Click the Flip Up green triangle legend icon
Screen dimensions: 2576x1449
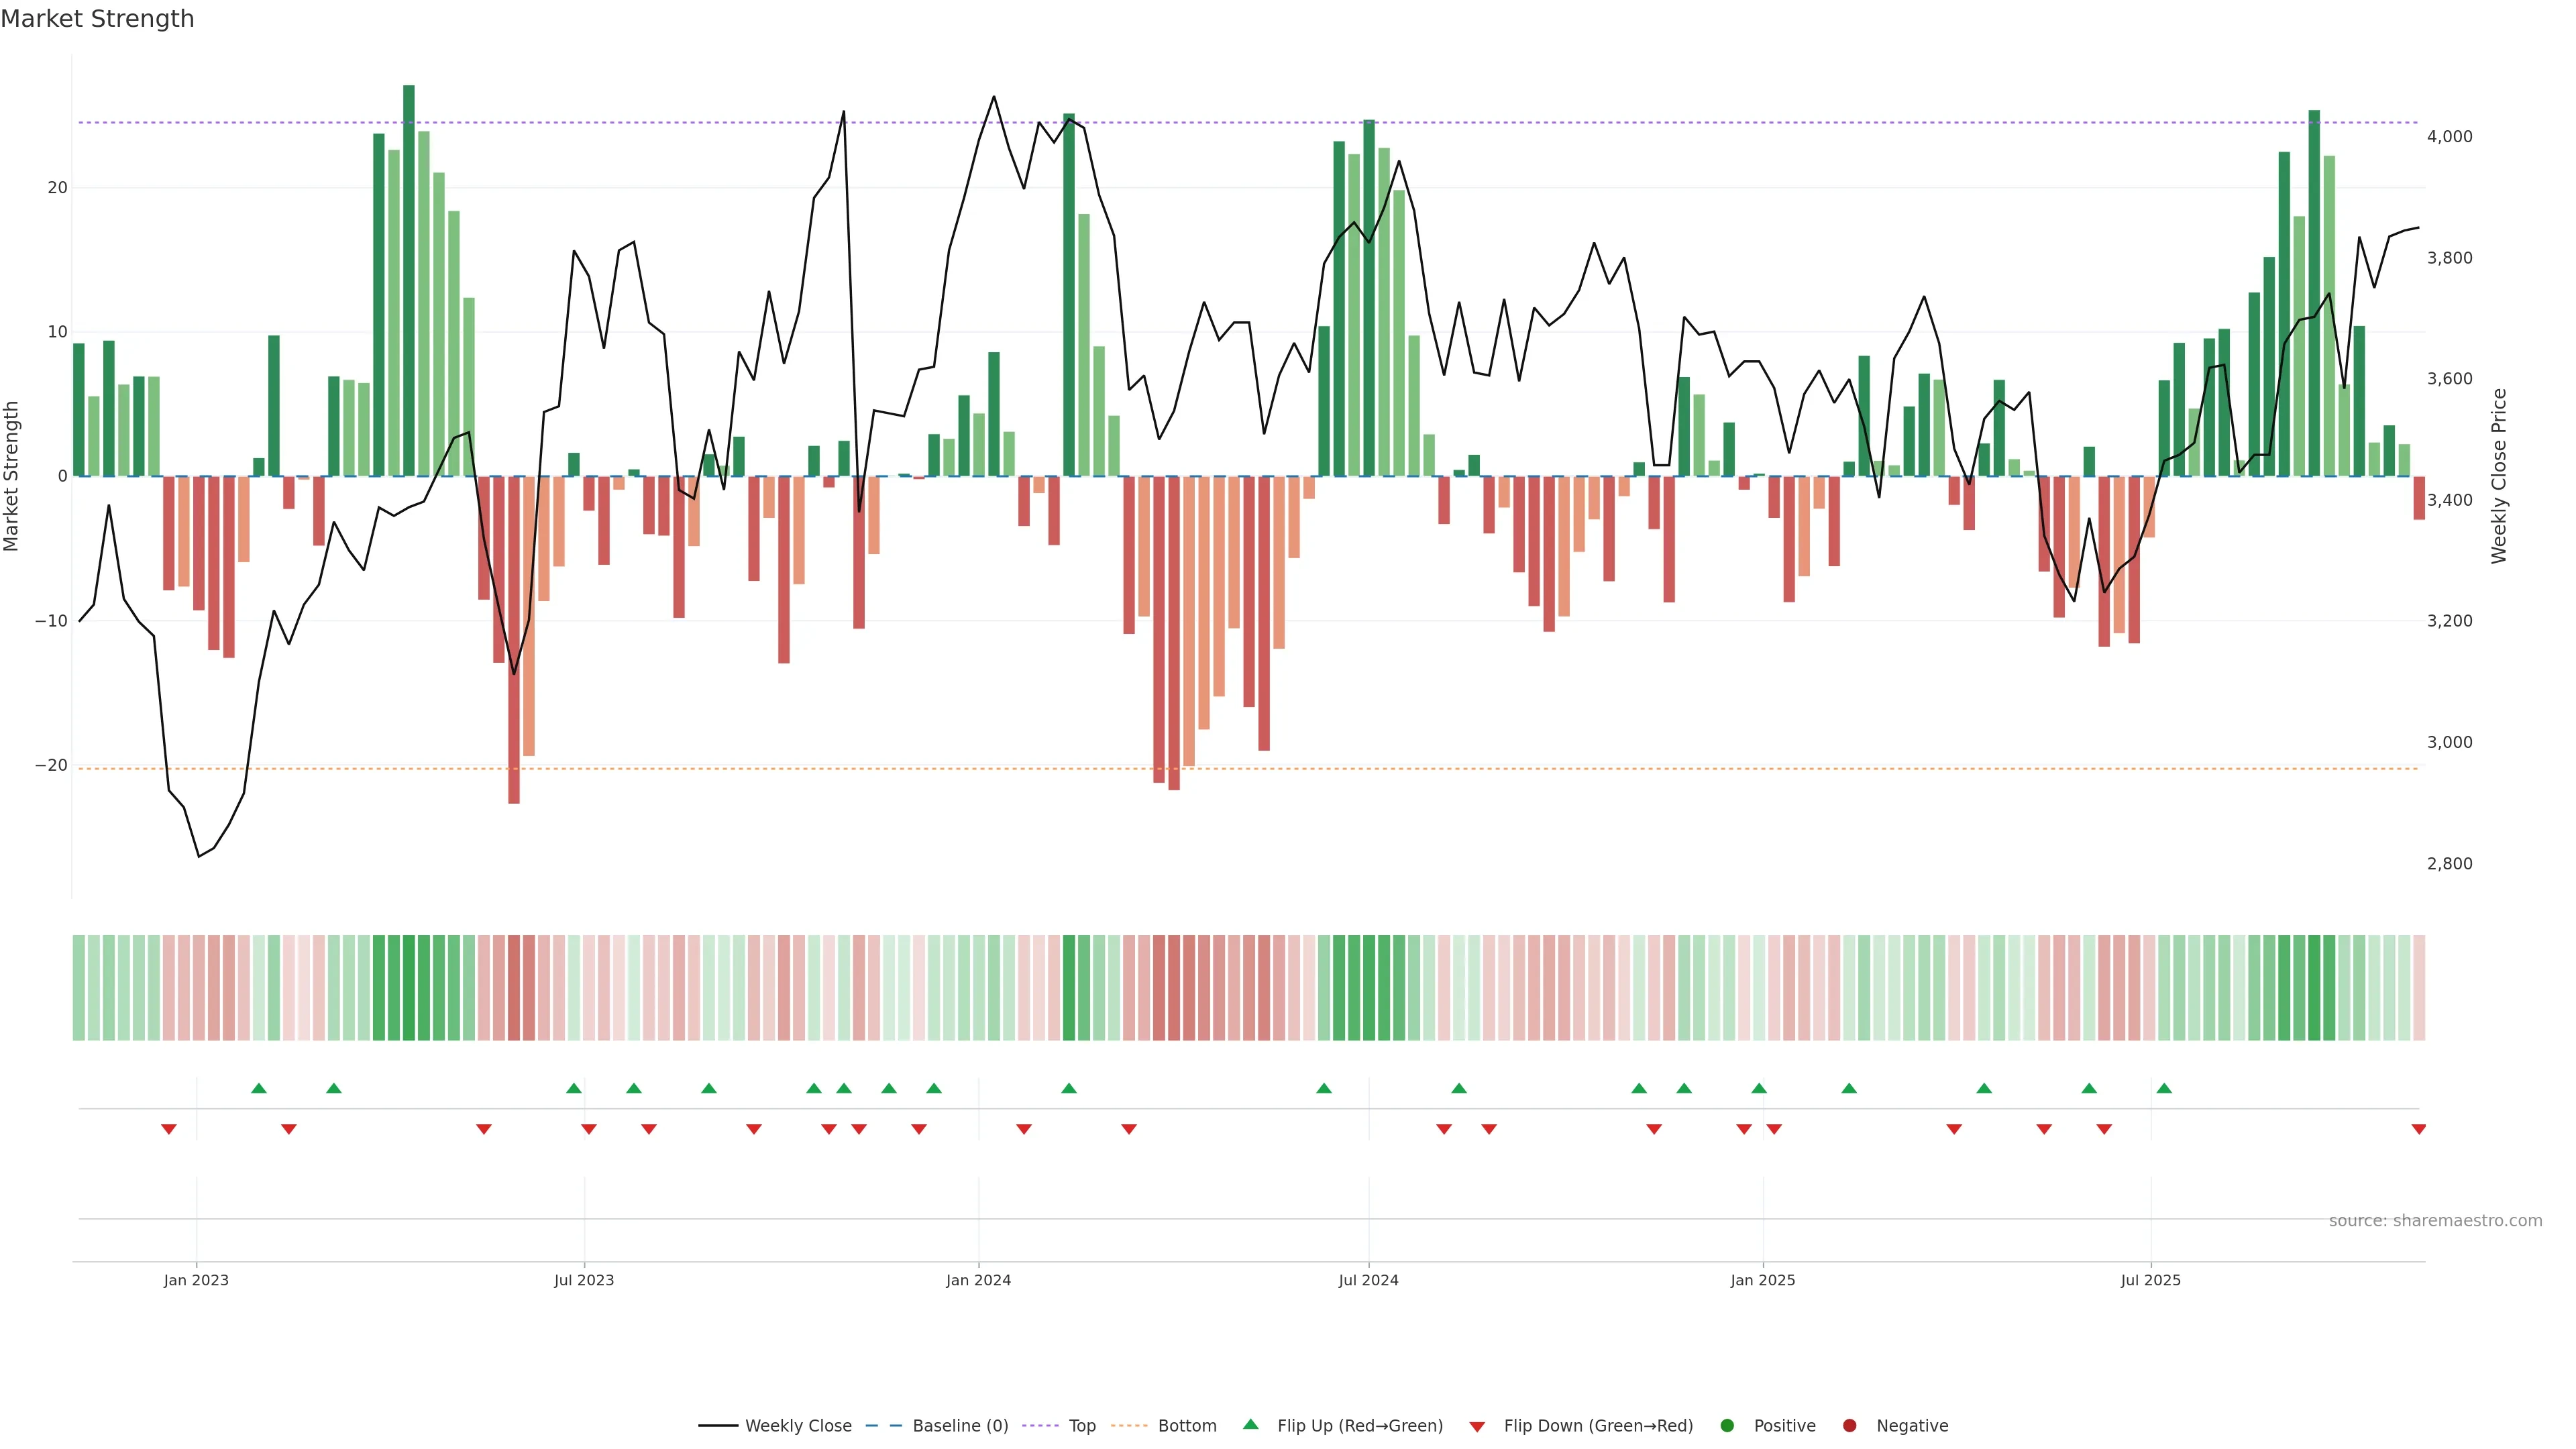(1250, 1425)
